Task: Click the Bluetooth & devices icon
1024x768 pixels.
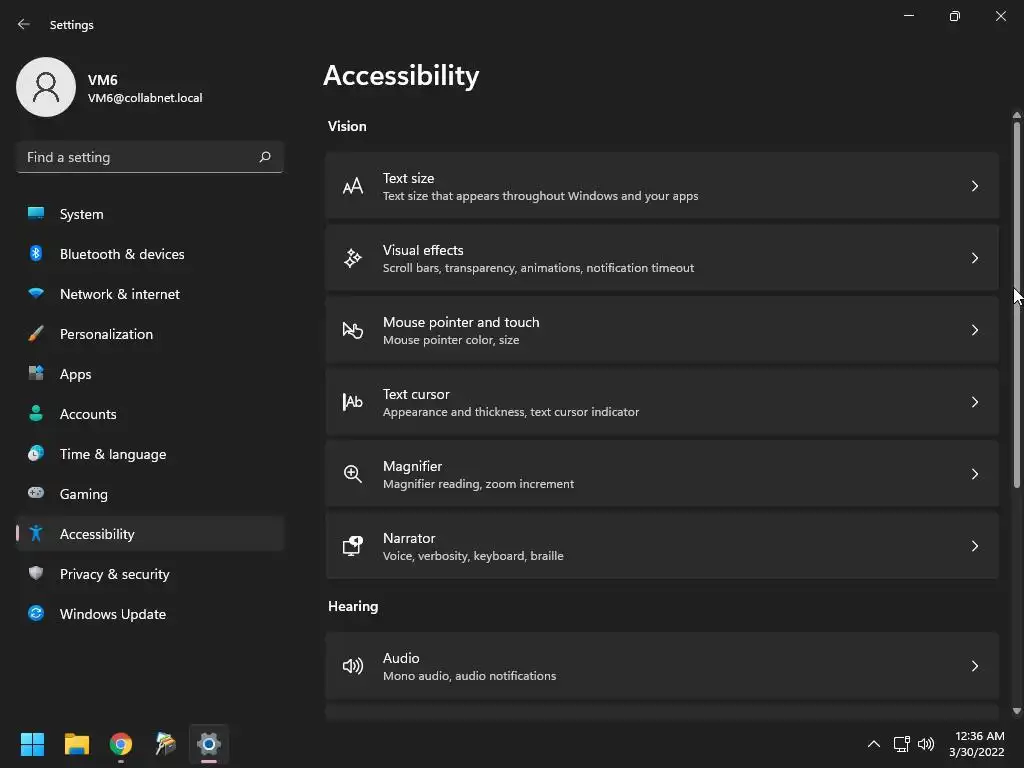Action: pyautogui.click(x=36, y=254)
